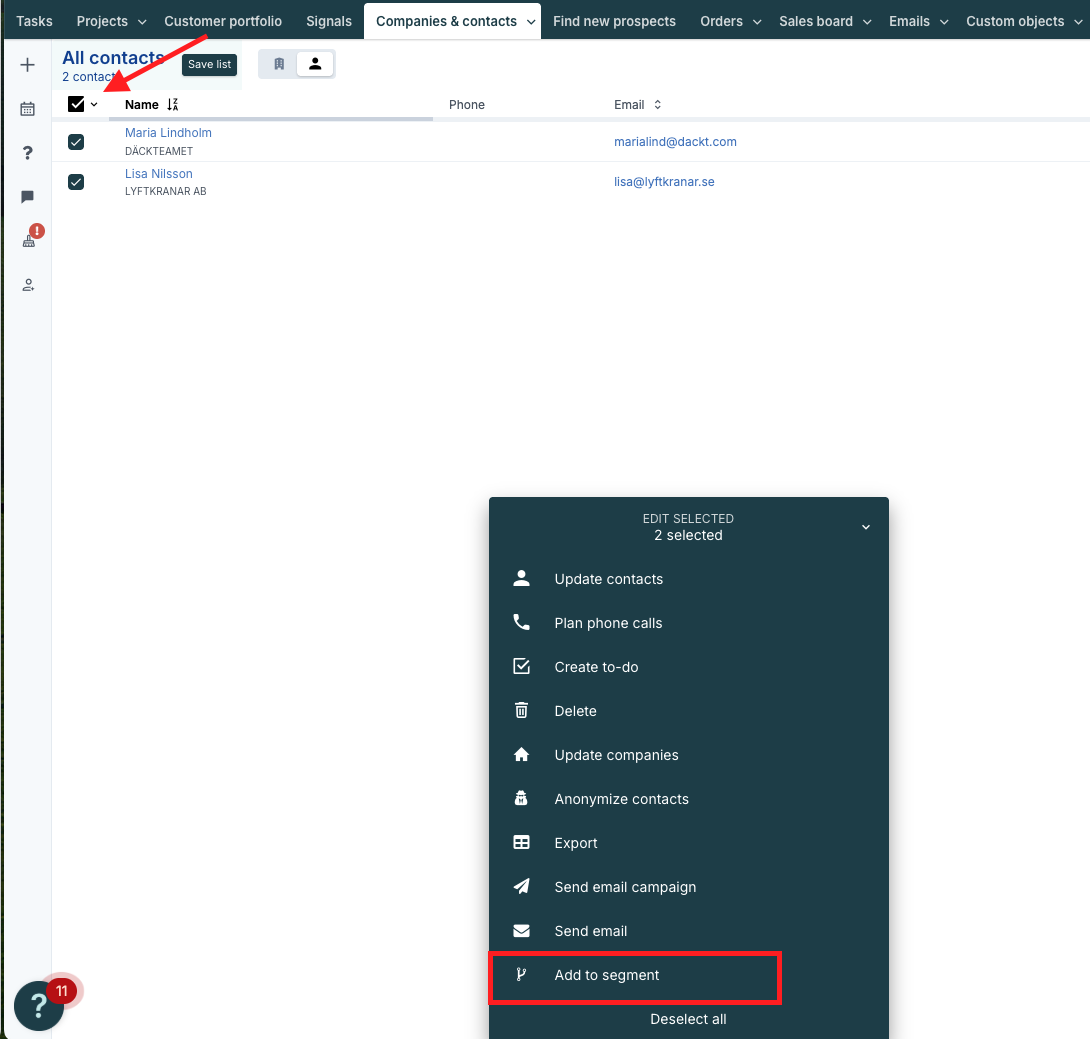Image resolution: width=1090 pixels, height=1039 pixels.
Task: Click the Save list button
Action: 209,64
